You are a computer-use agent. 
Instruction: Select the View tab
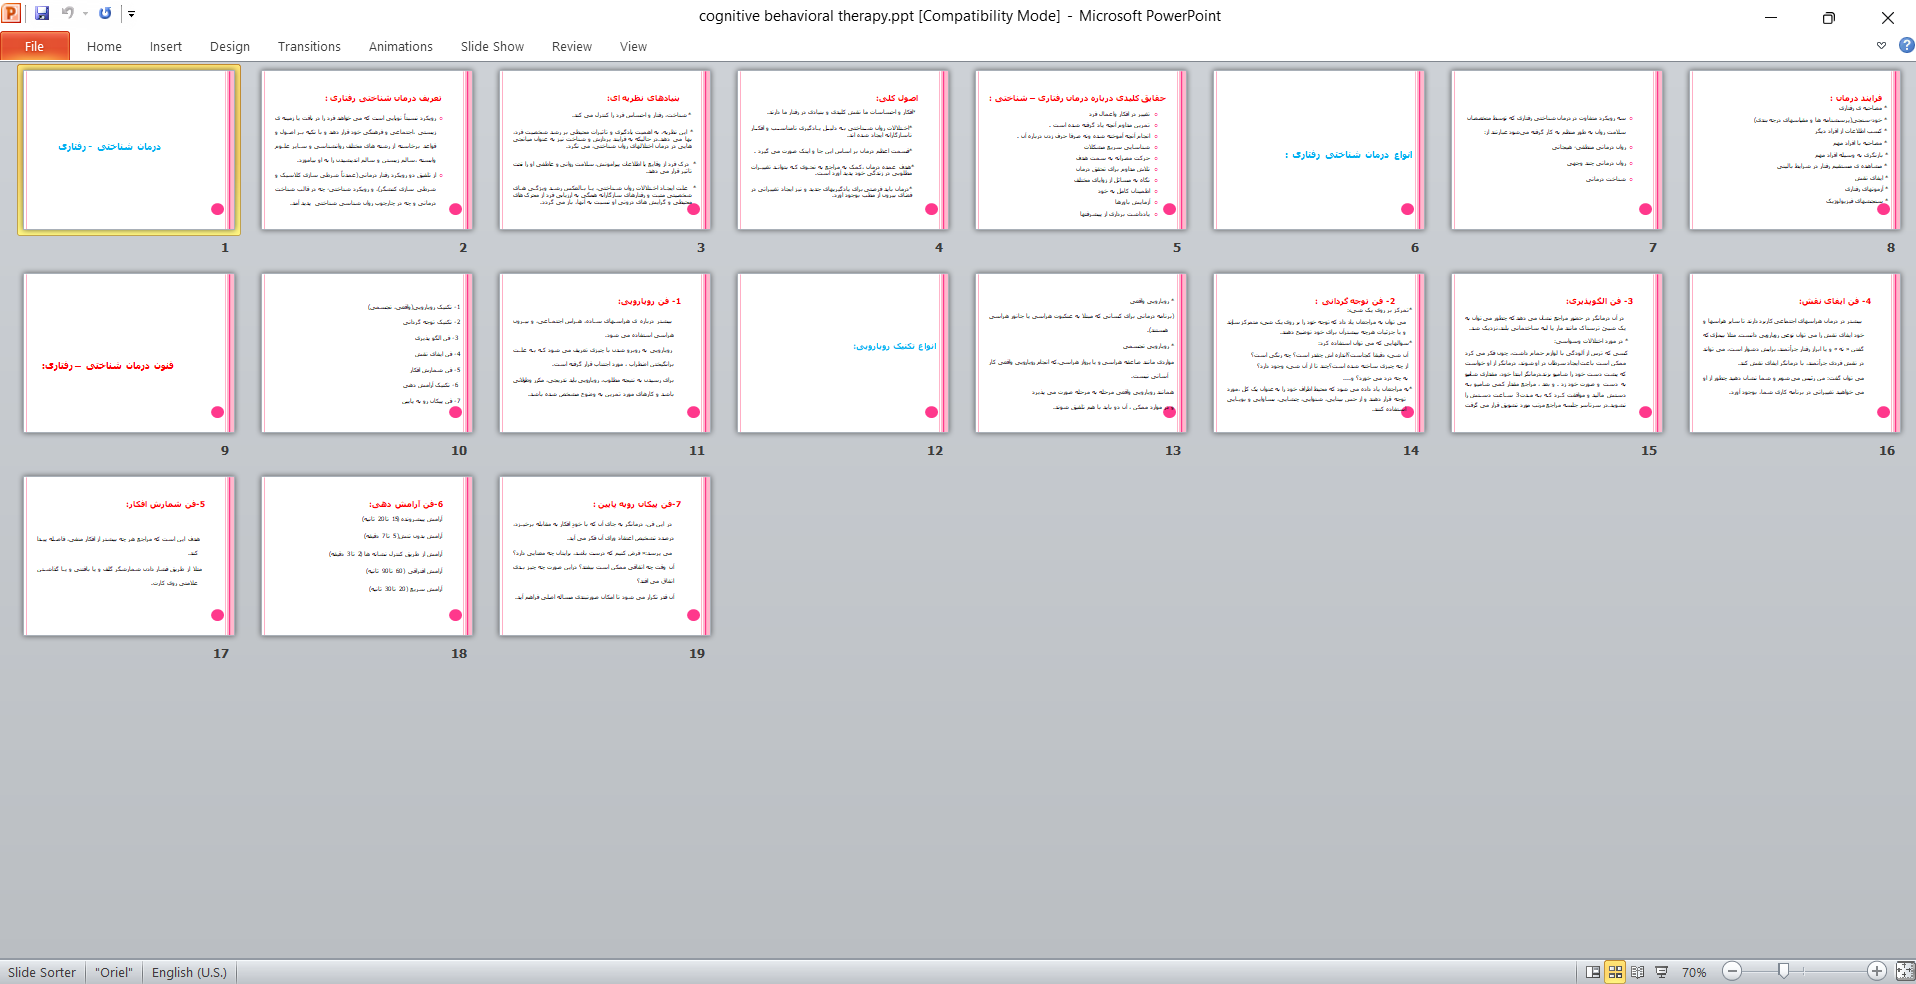click(633, 46)
